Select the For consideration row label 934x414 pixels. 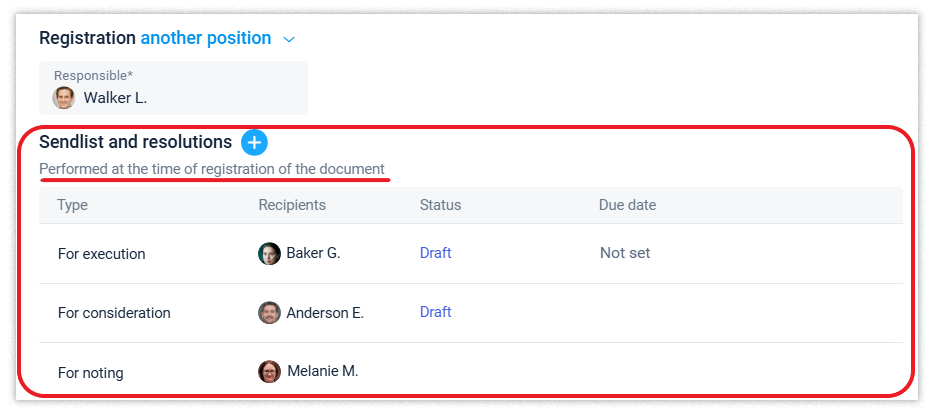click(x=114, y=313)
